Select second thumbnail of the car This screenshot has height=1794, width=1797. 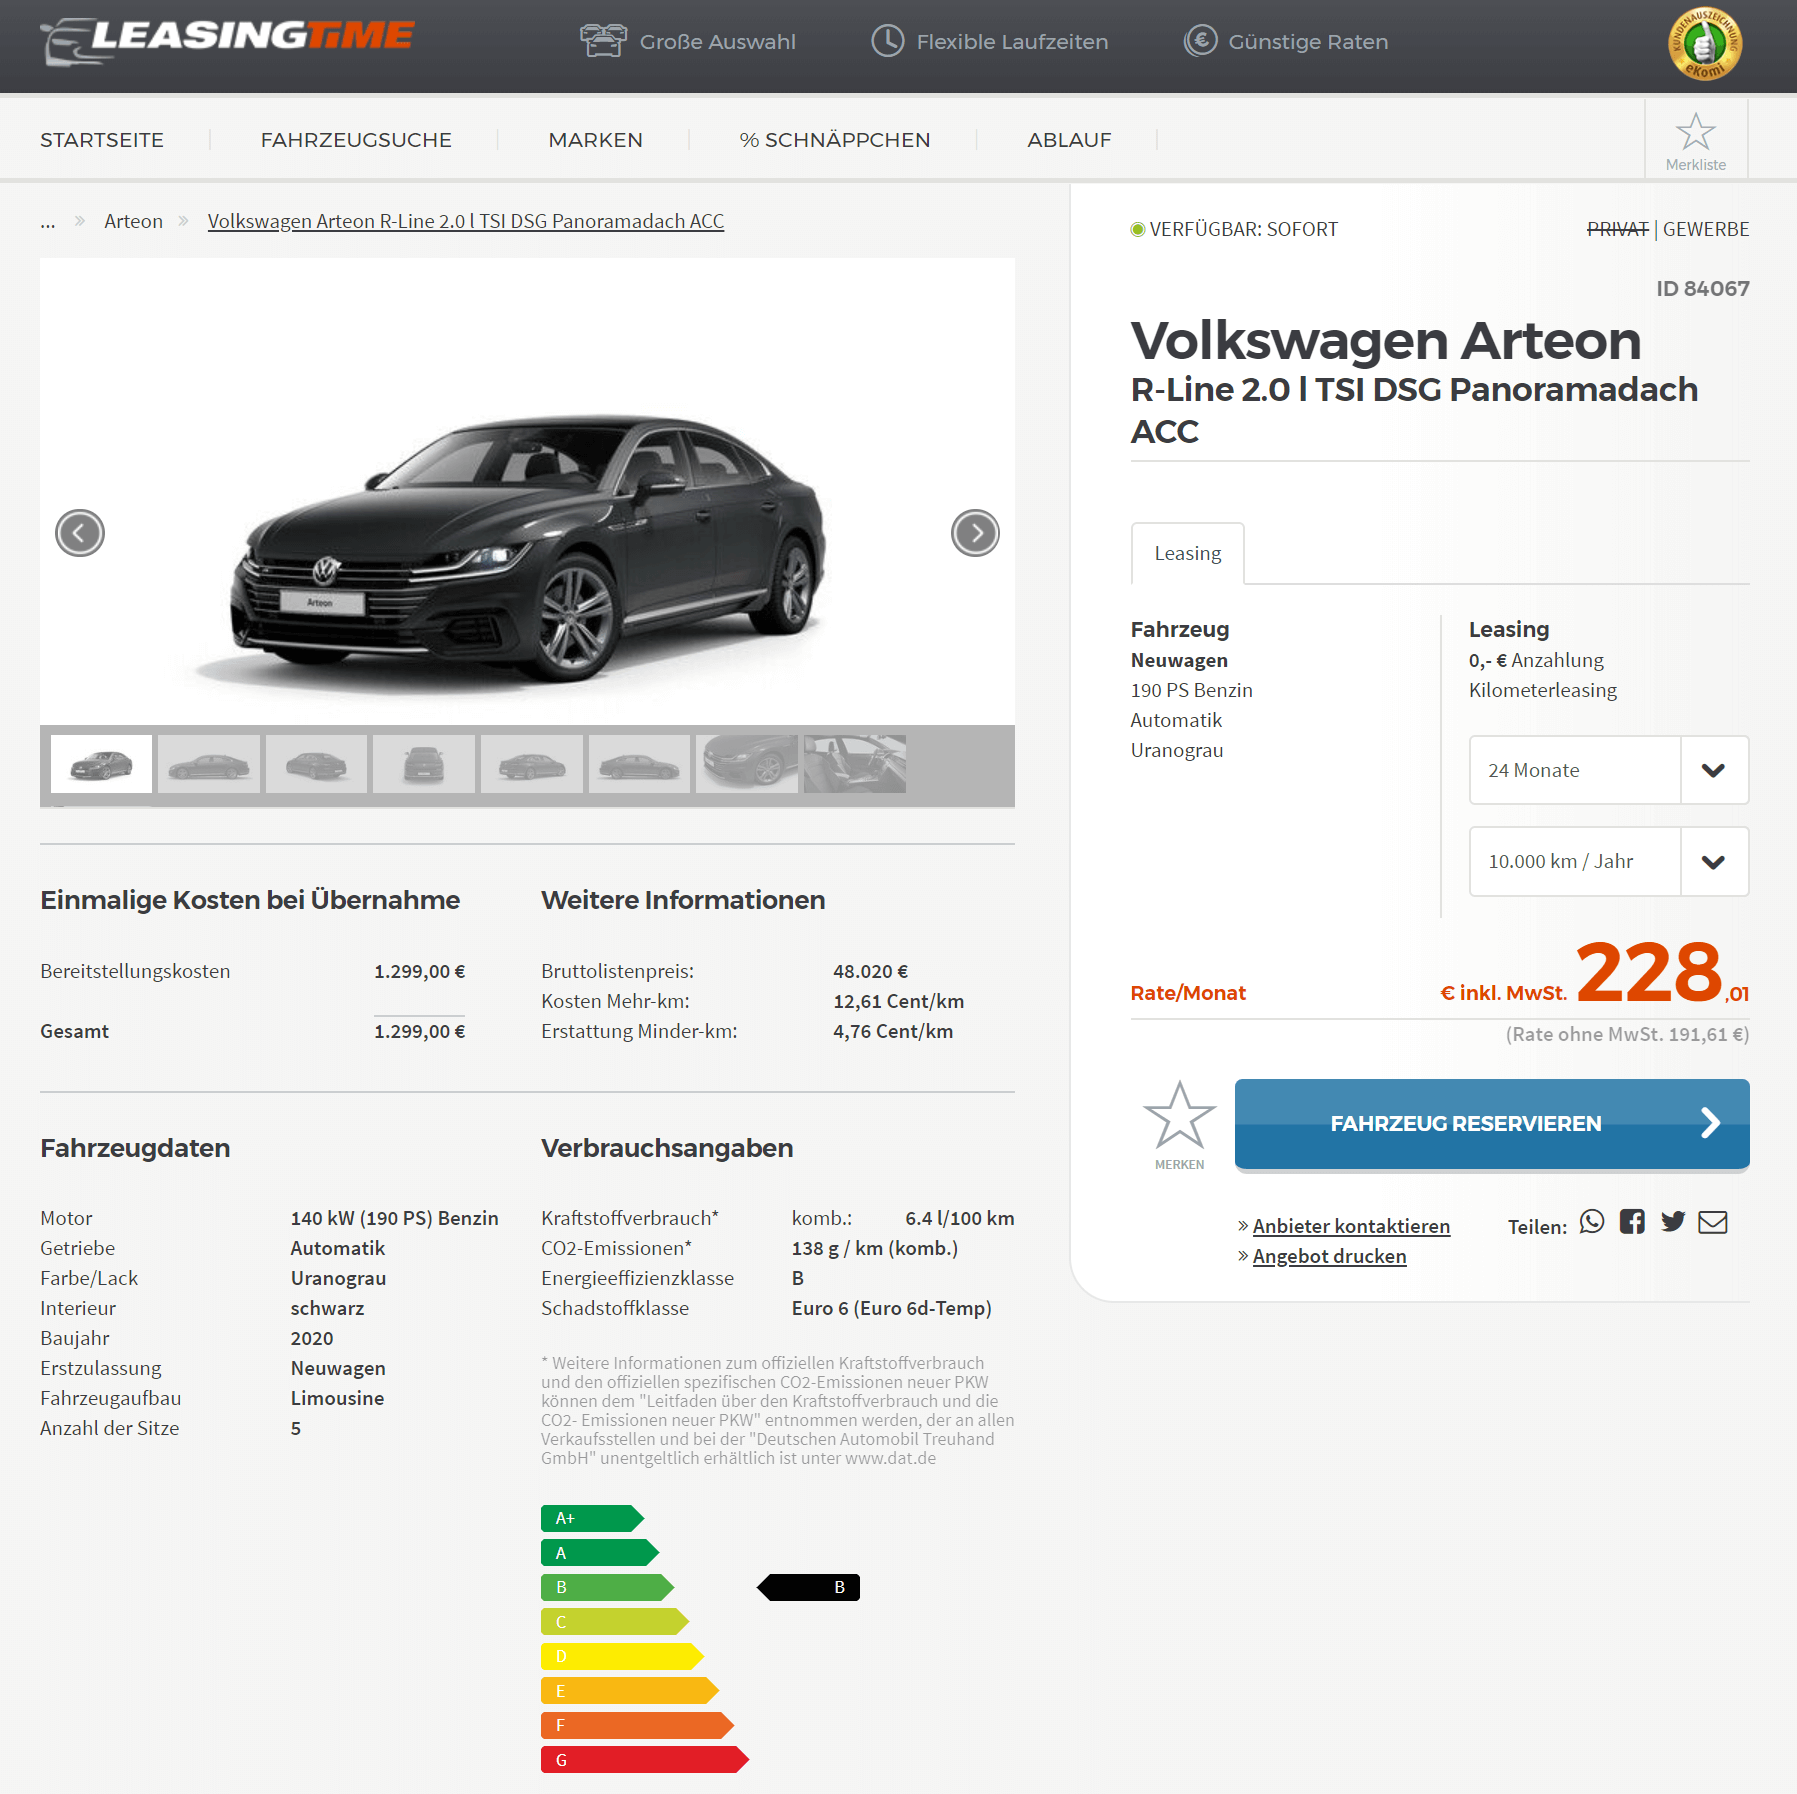[209, 764]
